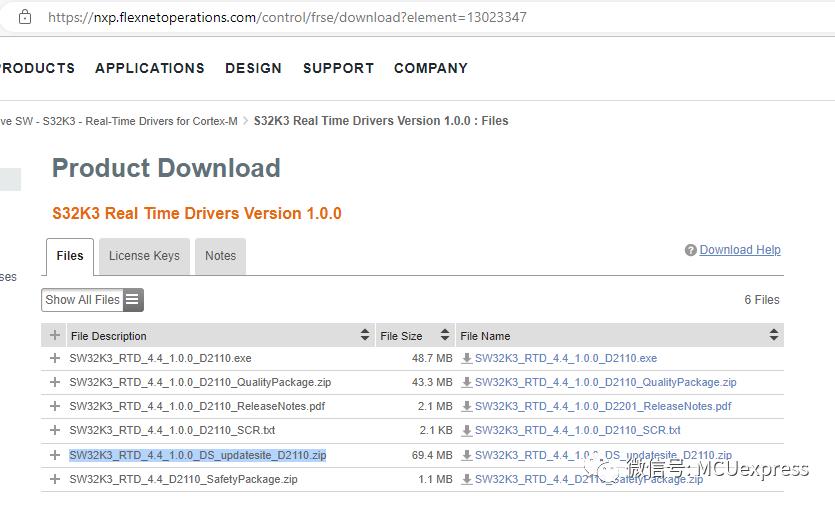
Task: Open the PRODUCTS menu
Action: click(37, 68)
